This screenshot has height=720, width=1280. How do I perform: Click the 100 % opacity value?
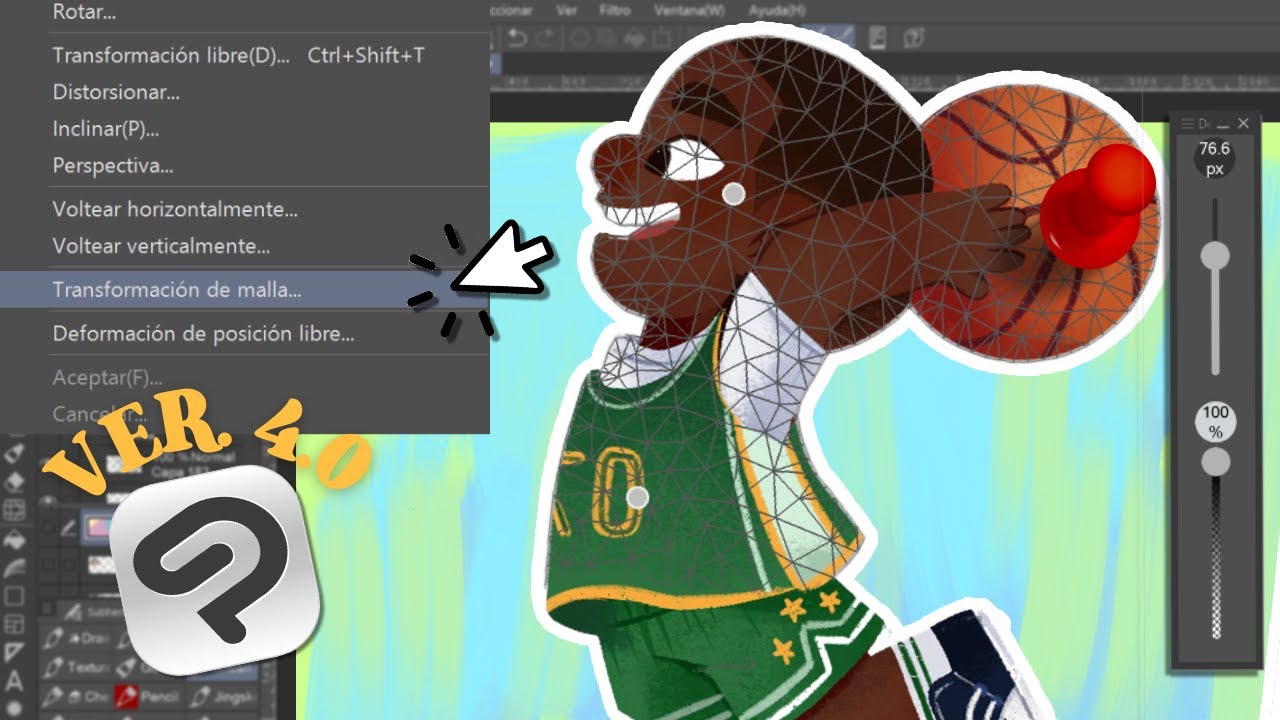pos(1215,422)
